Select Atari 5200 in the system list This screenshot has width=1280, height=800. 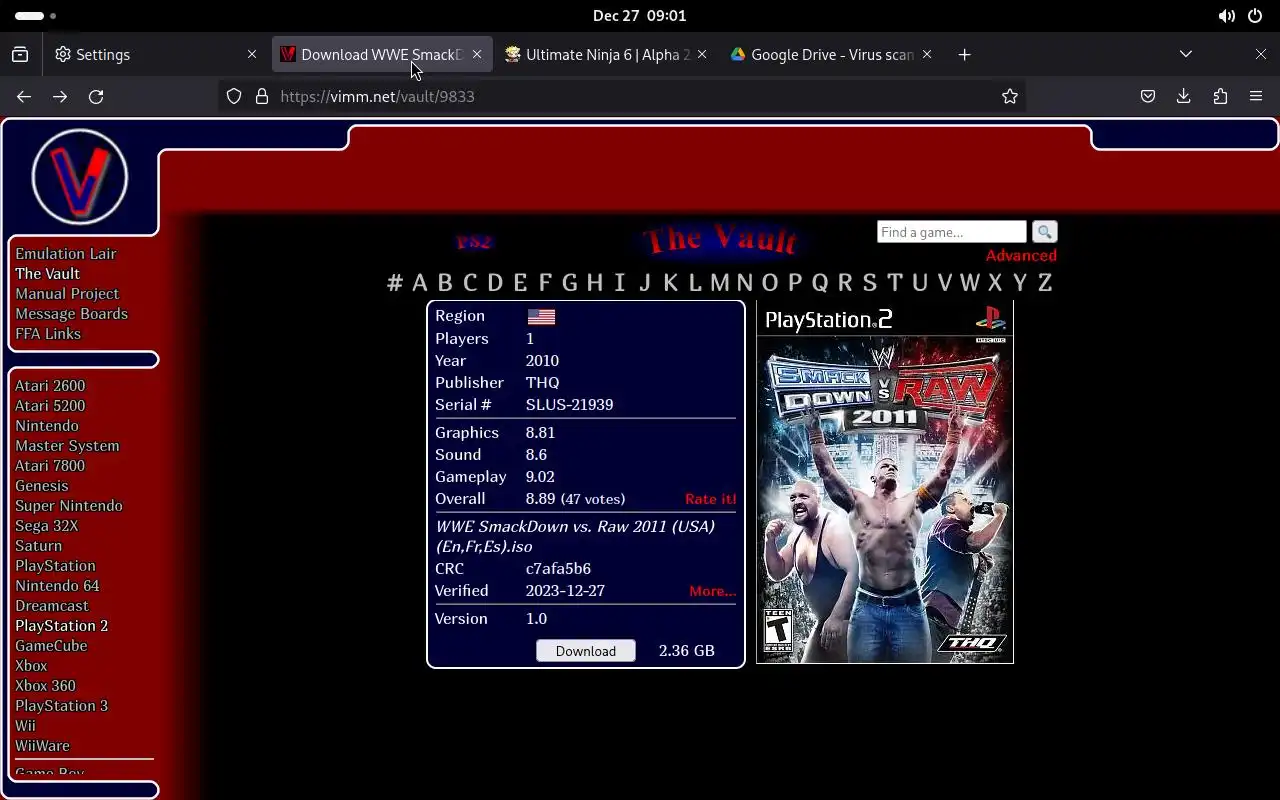[50, 406]
